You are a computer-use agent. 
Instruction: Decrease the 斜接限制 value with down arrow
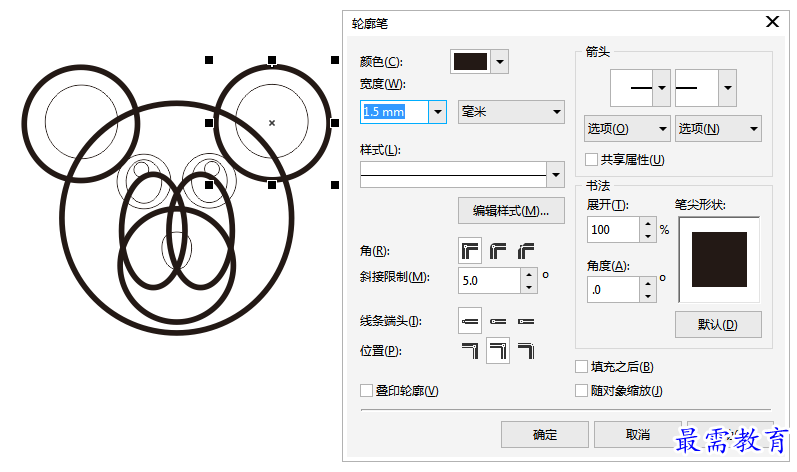[529, 287]
